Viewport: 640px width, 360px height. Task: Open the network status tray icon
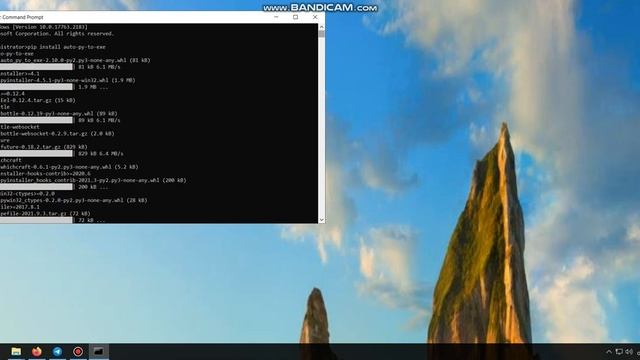coord(619,352)
